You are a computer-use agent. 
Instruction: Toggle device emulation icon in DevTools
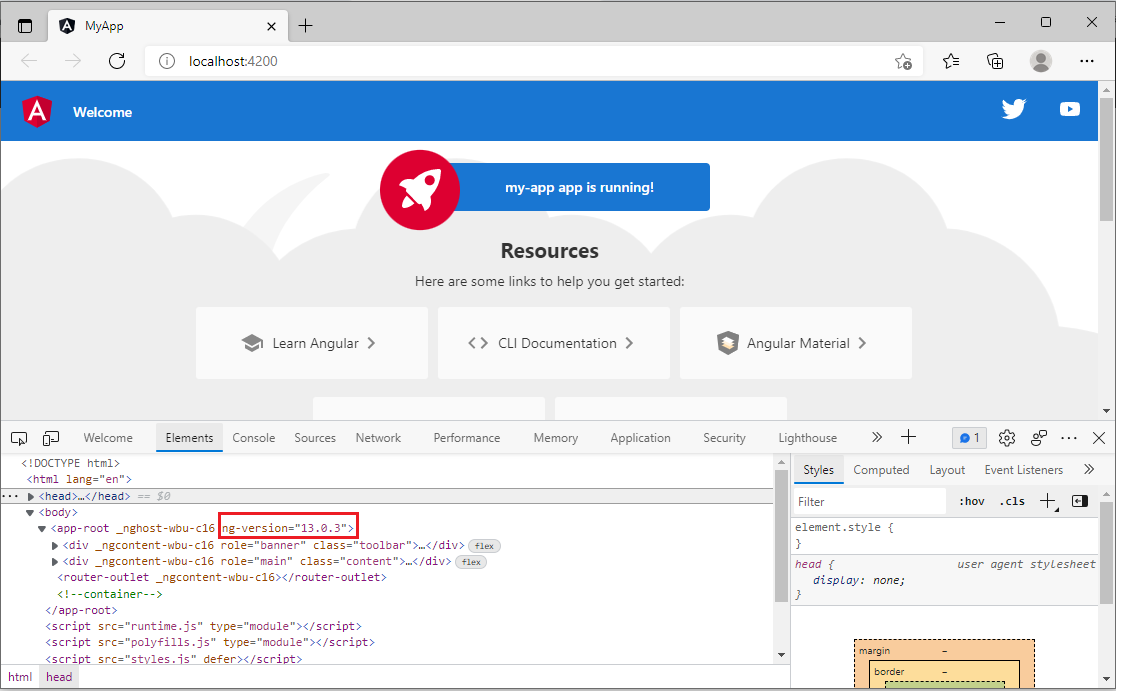[x=51, y=441]
